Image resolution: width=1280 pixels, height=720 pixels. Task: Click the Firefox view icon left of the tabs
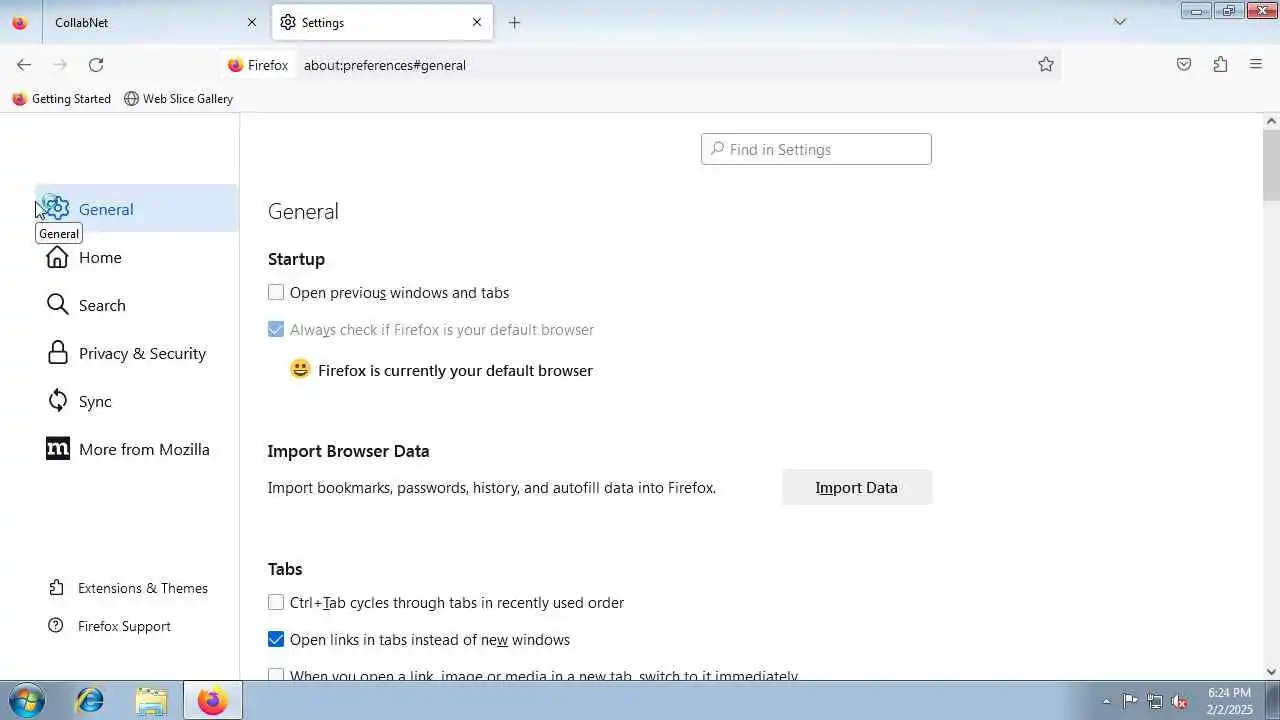point(19,22)
